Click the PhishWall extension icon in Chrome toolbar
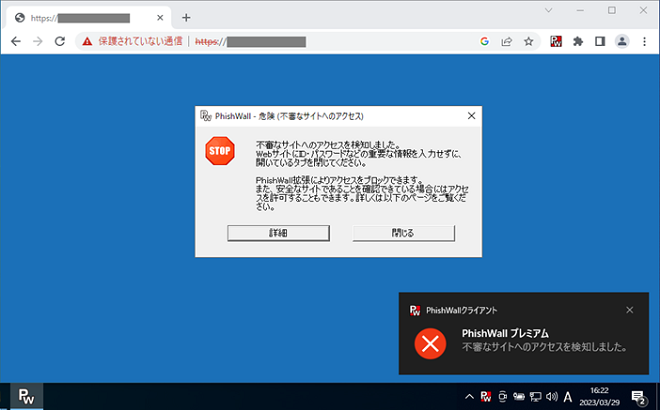Viewport: 660px width, 410px height. tap(556, 42)
